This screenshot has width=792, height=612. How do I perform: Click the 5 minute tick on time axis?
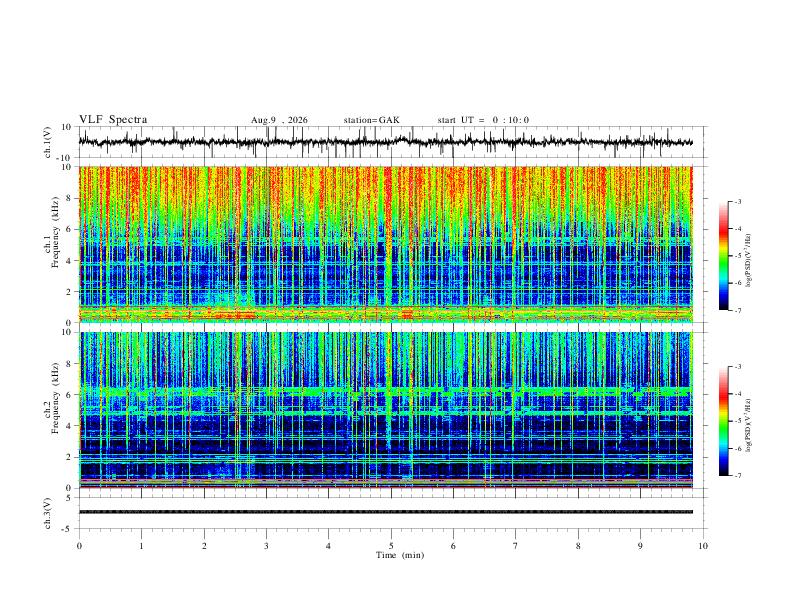tap(391, 546)
